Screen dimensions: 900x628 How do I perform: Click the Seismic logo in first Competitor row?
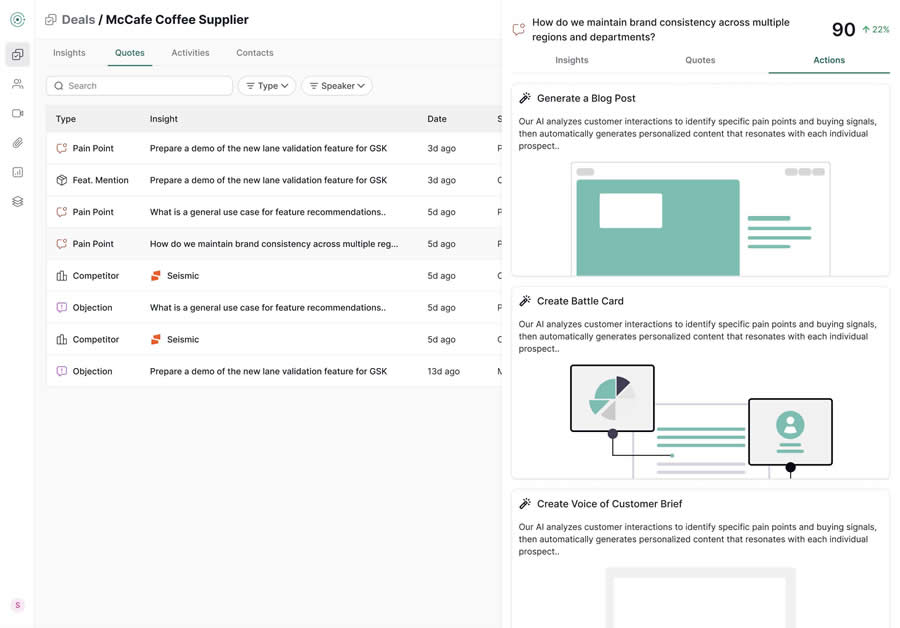click(x=156, y=276)
